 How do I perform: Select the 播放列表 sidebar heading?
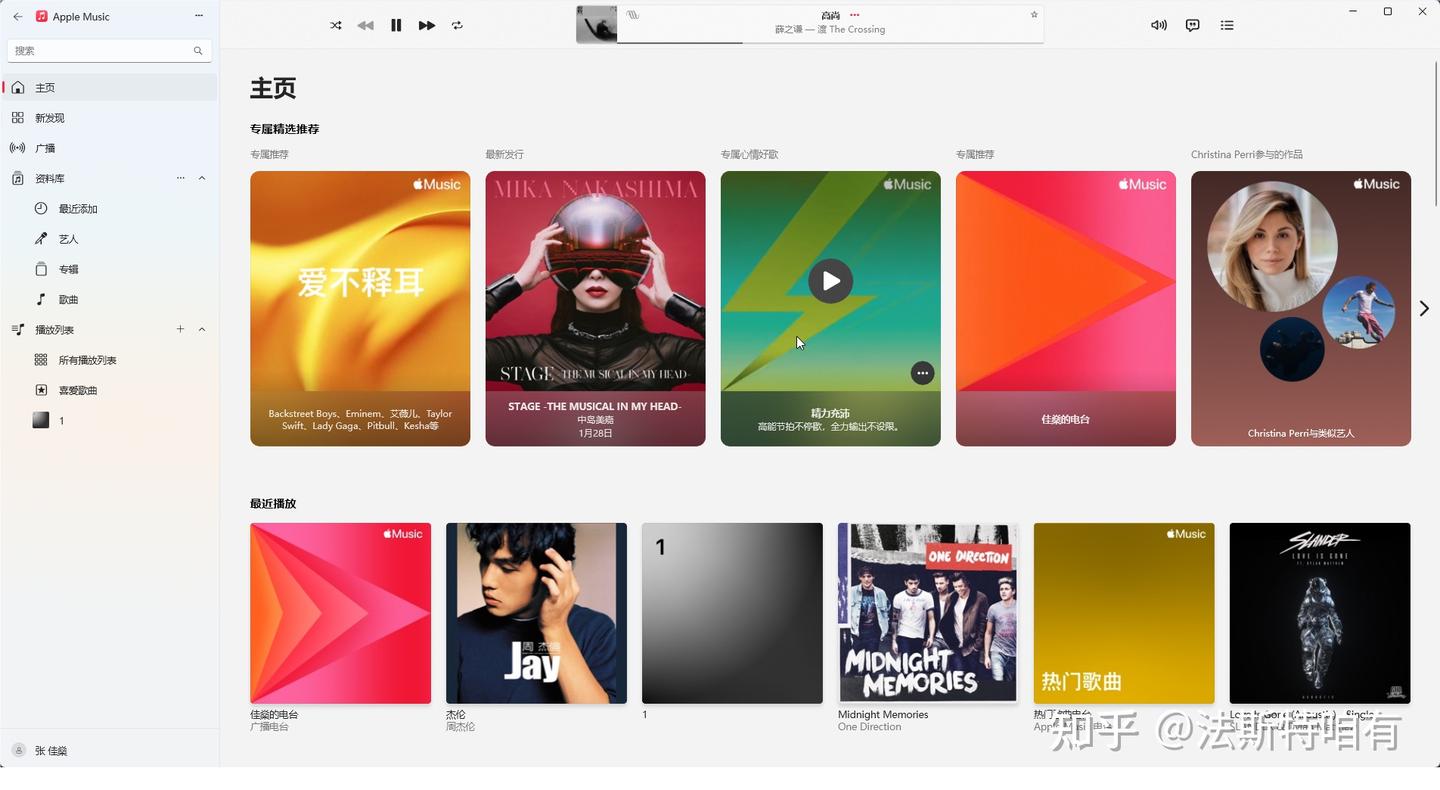55,330
